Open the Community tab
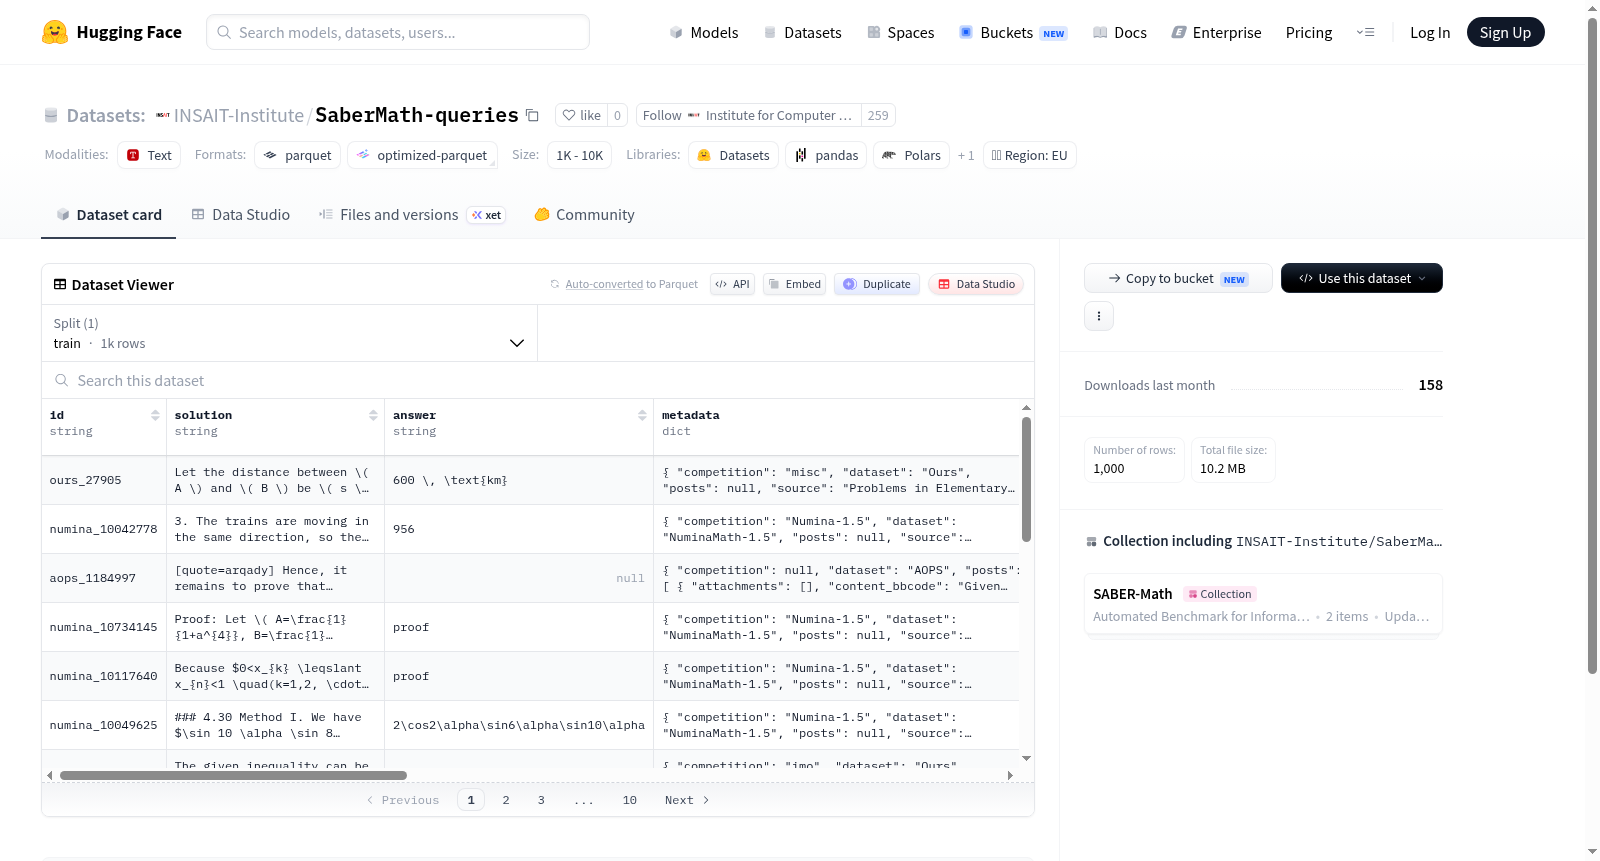1600x861 pixels. 584,214
